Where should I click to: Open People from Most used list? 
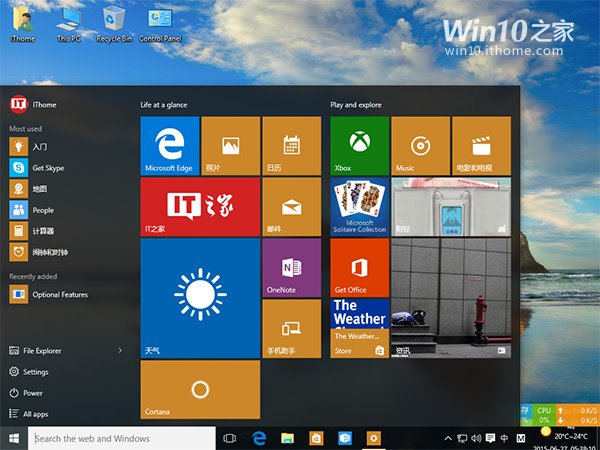click(32, 210)
